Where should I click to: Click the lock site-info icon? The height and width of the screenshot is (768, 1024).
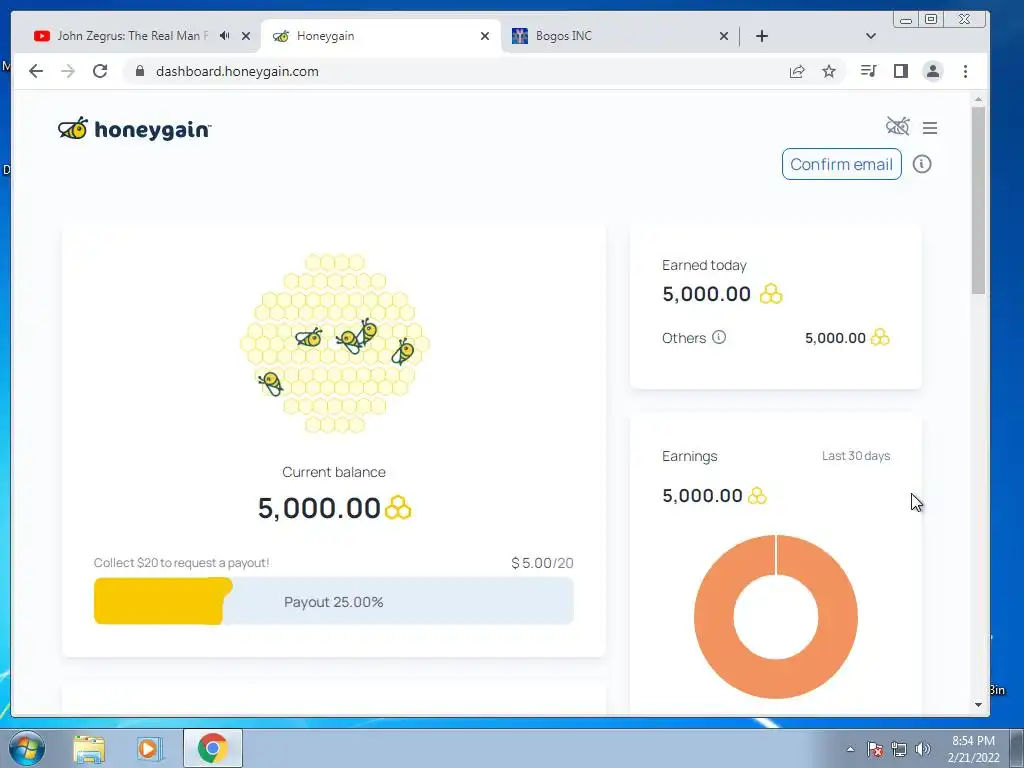pyautogui.click(x=139, y=71)
